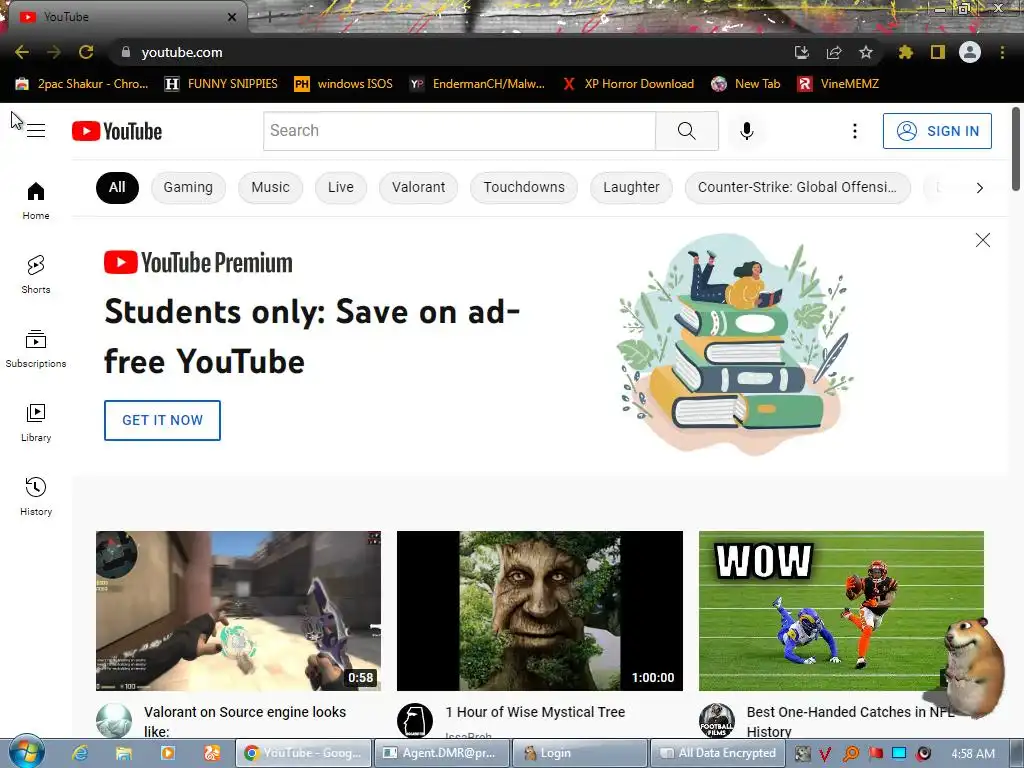Open a new browser tab
Screen dimensions: 1024x768
click(x=269, y=17)
